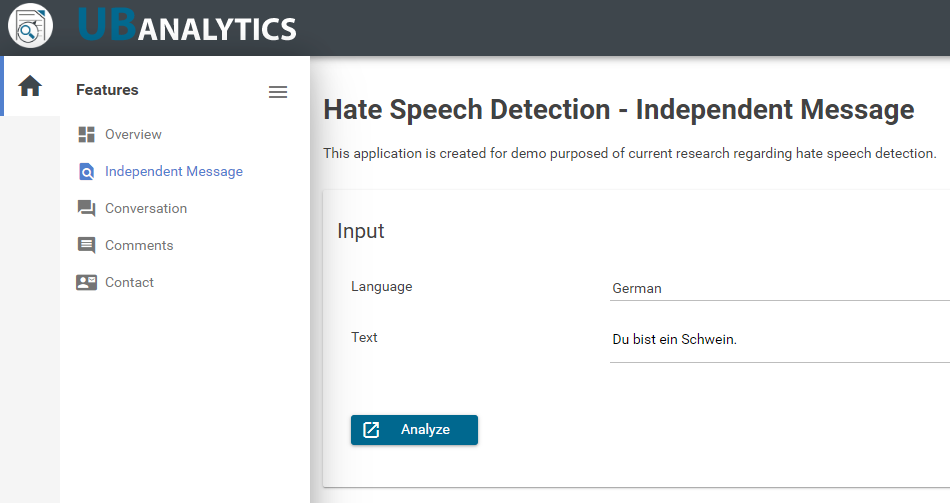Click the Contact card icon
The image size is (950, 503).
[x=87, y=282]
